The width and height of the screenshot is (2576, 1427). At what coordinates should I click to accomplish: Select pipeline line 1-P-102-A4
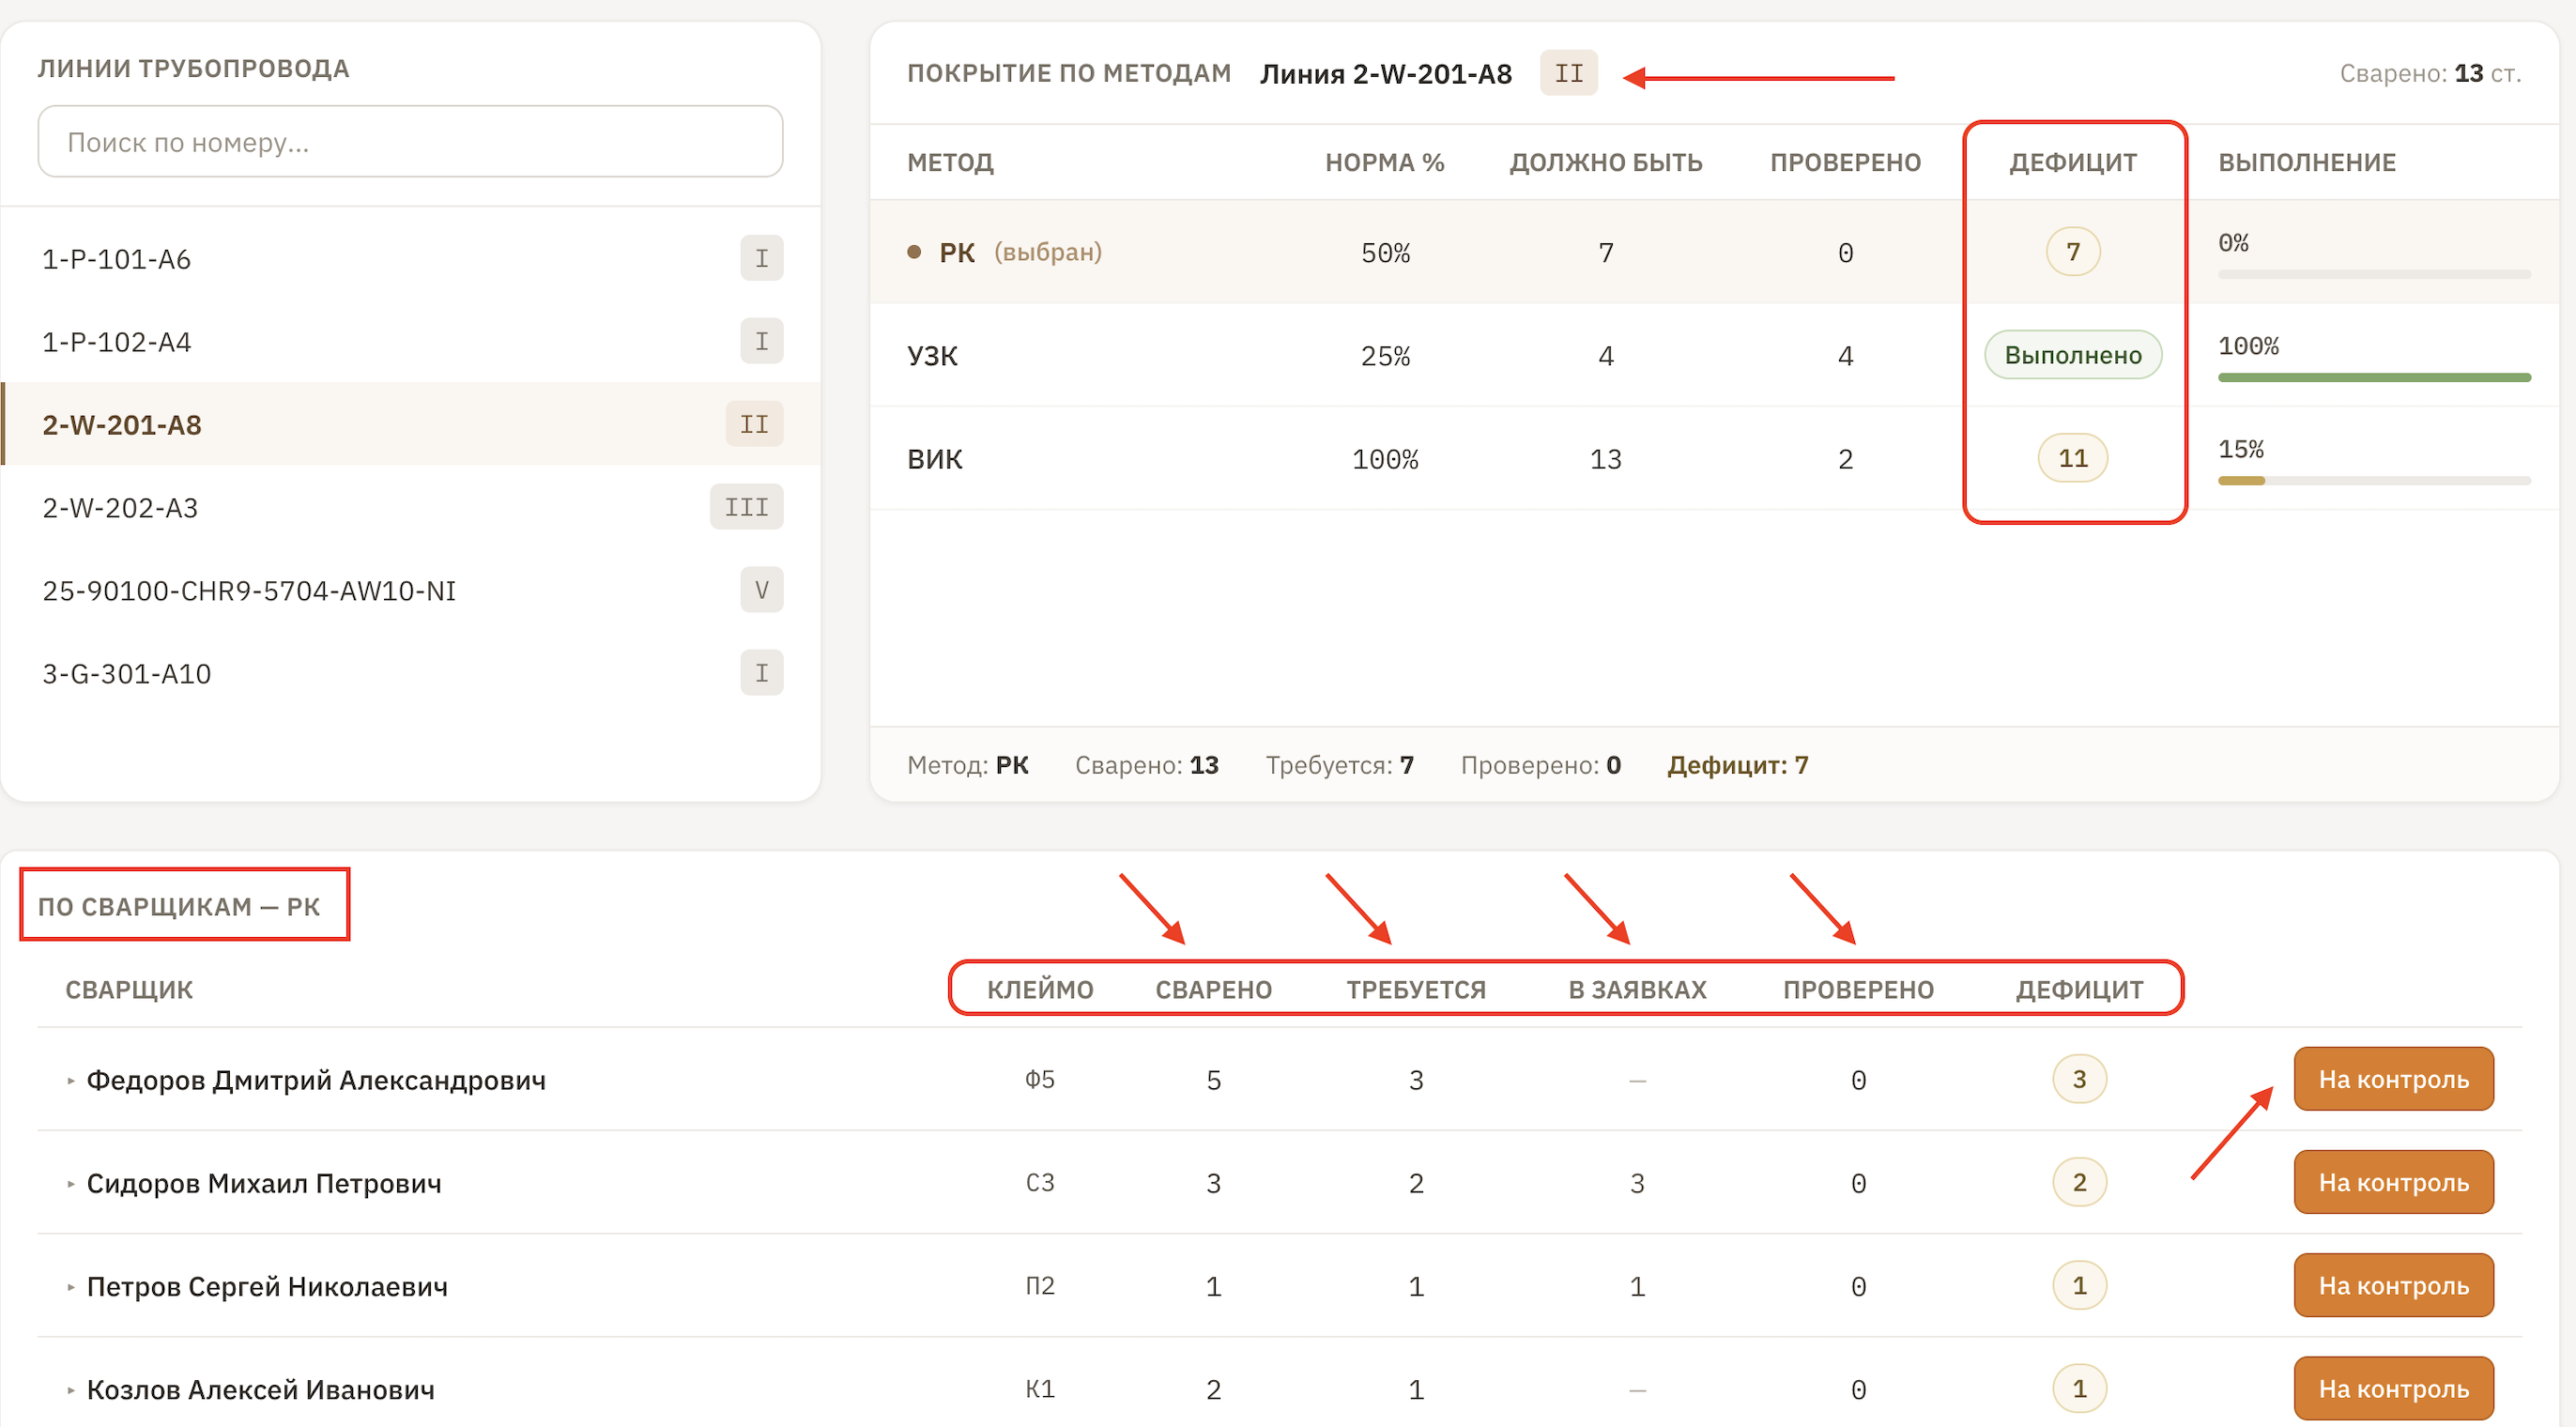click(x=410, y=342)
